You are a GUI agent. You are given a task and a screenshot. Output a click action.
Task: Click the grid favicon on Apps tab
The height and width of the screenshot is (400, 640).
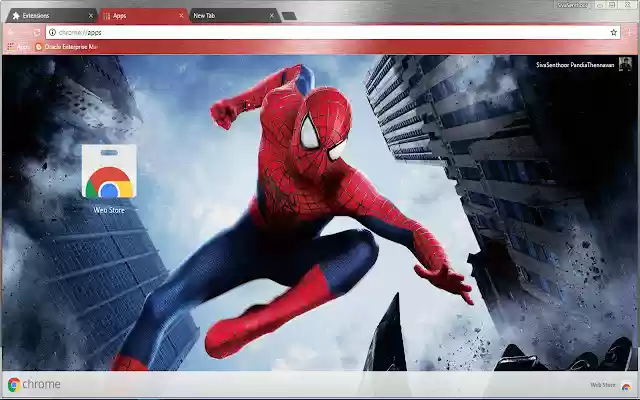(107, 16)
